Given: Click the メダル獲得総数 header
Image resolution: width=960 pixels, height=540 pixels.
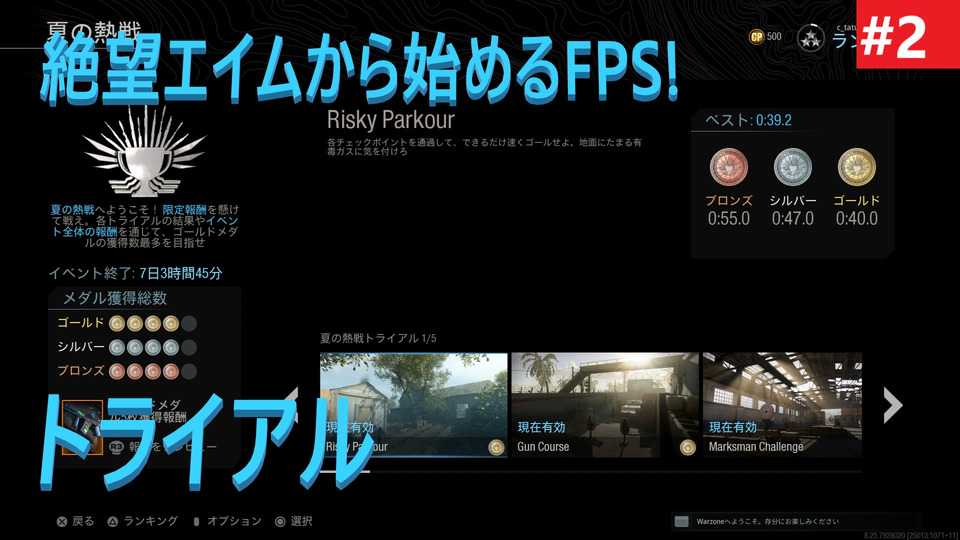Looking at the screenshot, I should pyautogui.click(x=115, y=298).
